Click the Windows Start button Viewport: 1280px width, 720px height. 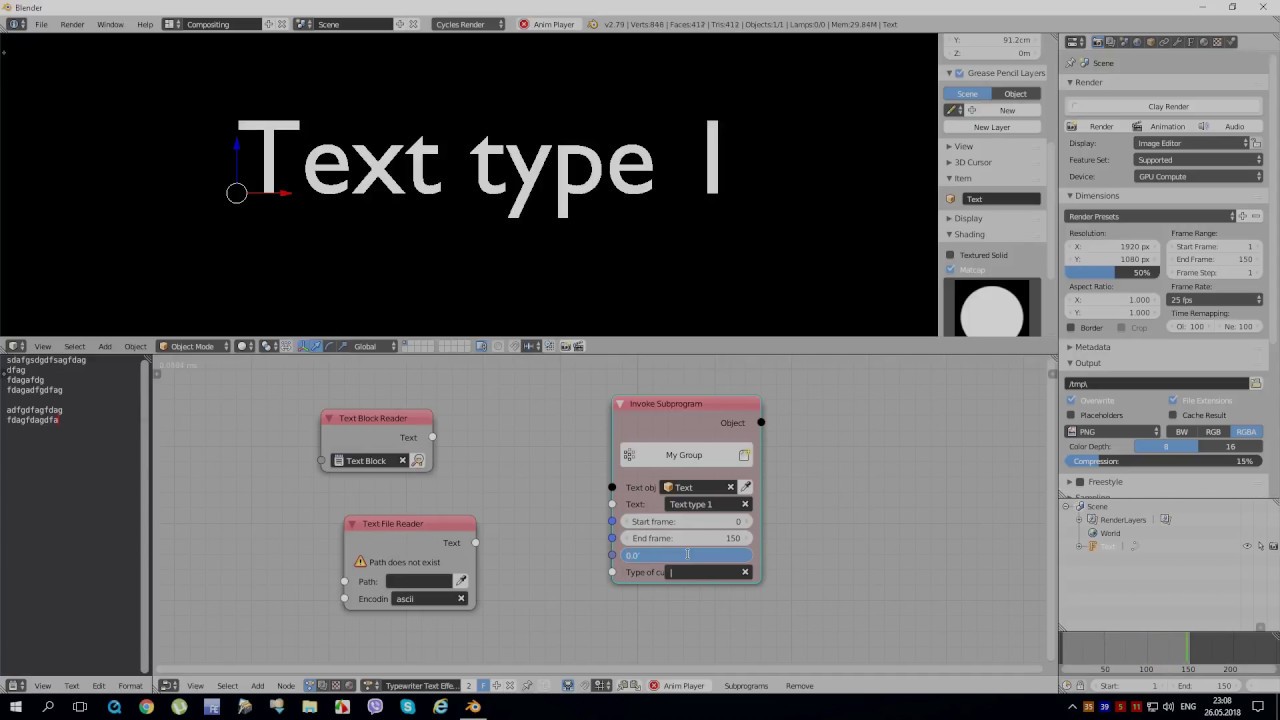coord(15,707)
